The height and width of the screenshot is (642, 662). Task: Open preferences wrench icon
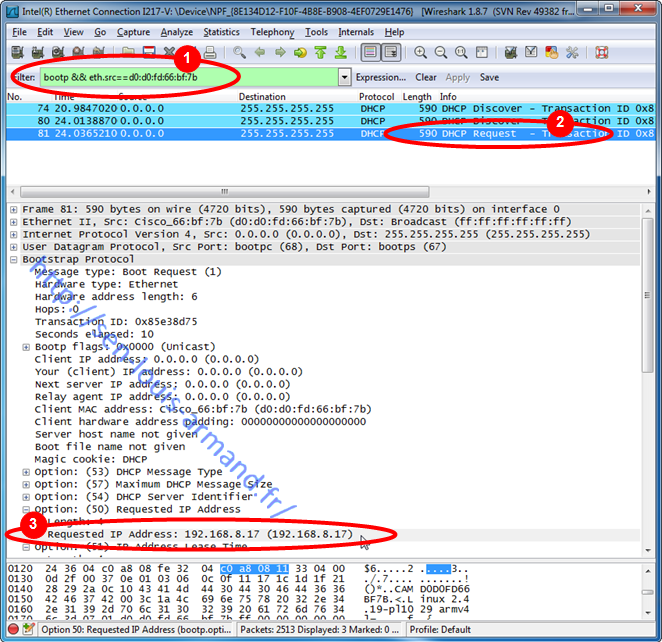click(x=572, y=52)
